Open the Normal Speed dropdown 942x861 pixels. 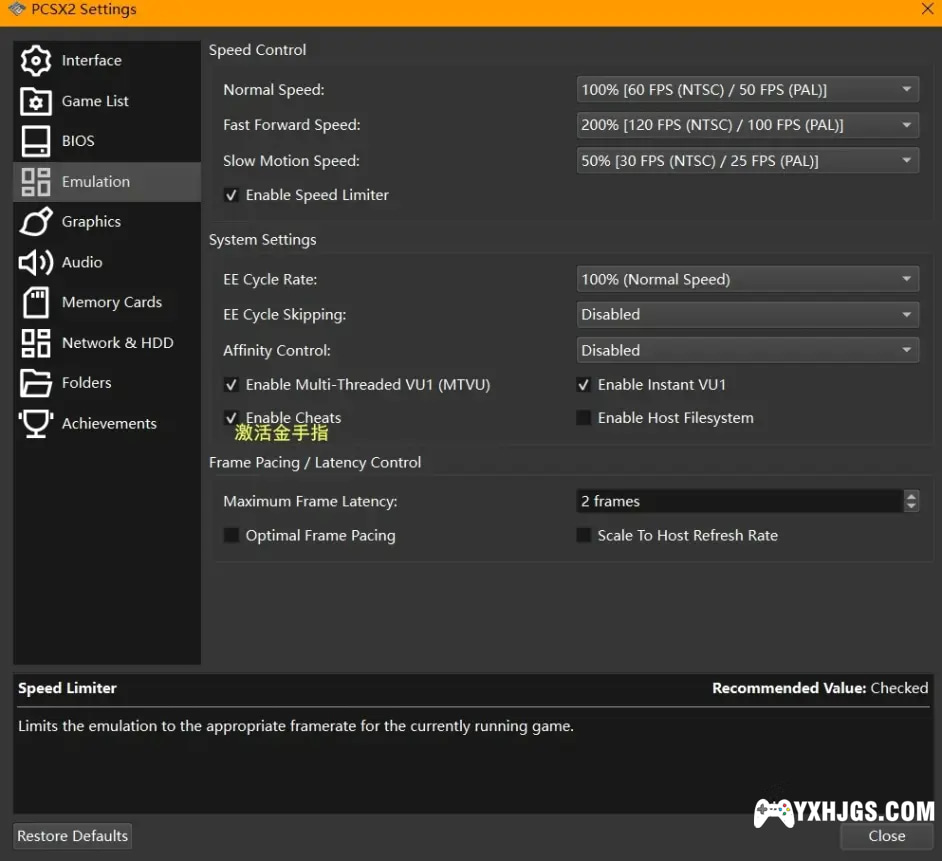[x=747, y=90]
